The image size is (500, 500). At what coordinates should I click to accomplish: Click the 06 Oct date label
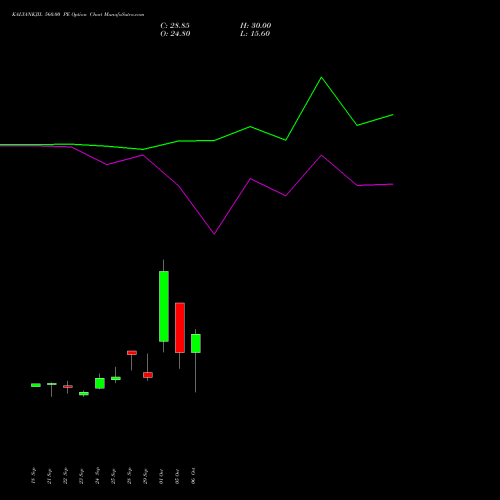[x=193, y=476]
